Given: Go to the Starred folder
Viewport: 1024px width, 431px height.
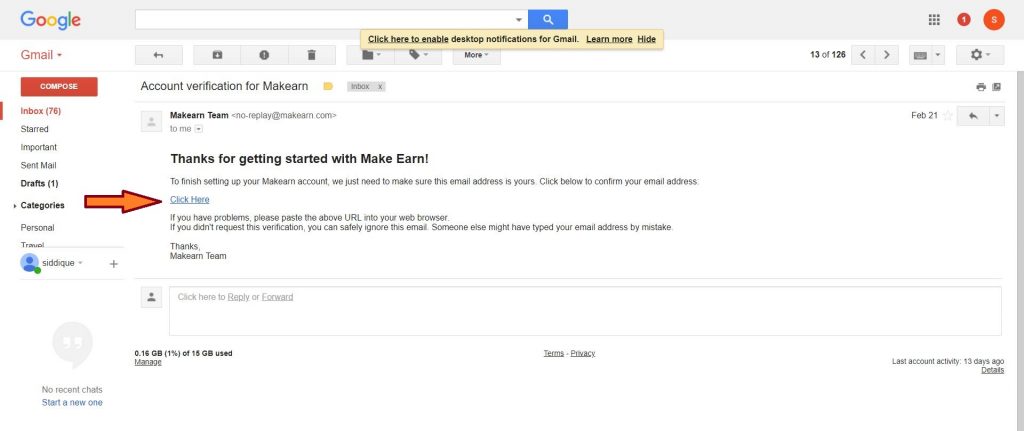Looking at the screenshot, I should click(x=34, y=129).
